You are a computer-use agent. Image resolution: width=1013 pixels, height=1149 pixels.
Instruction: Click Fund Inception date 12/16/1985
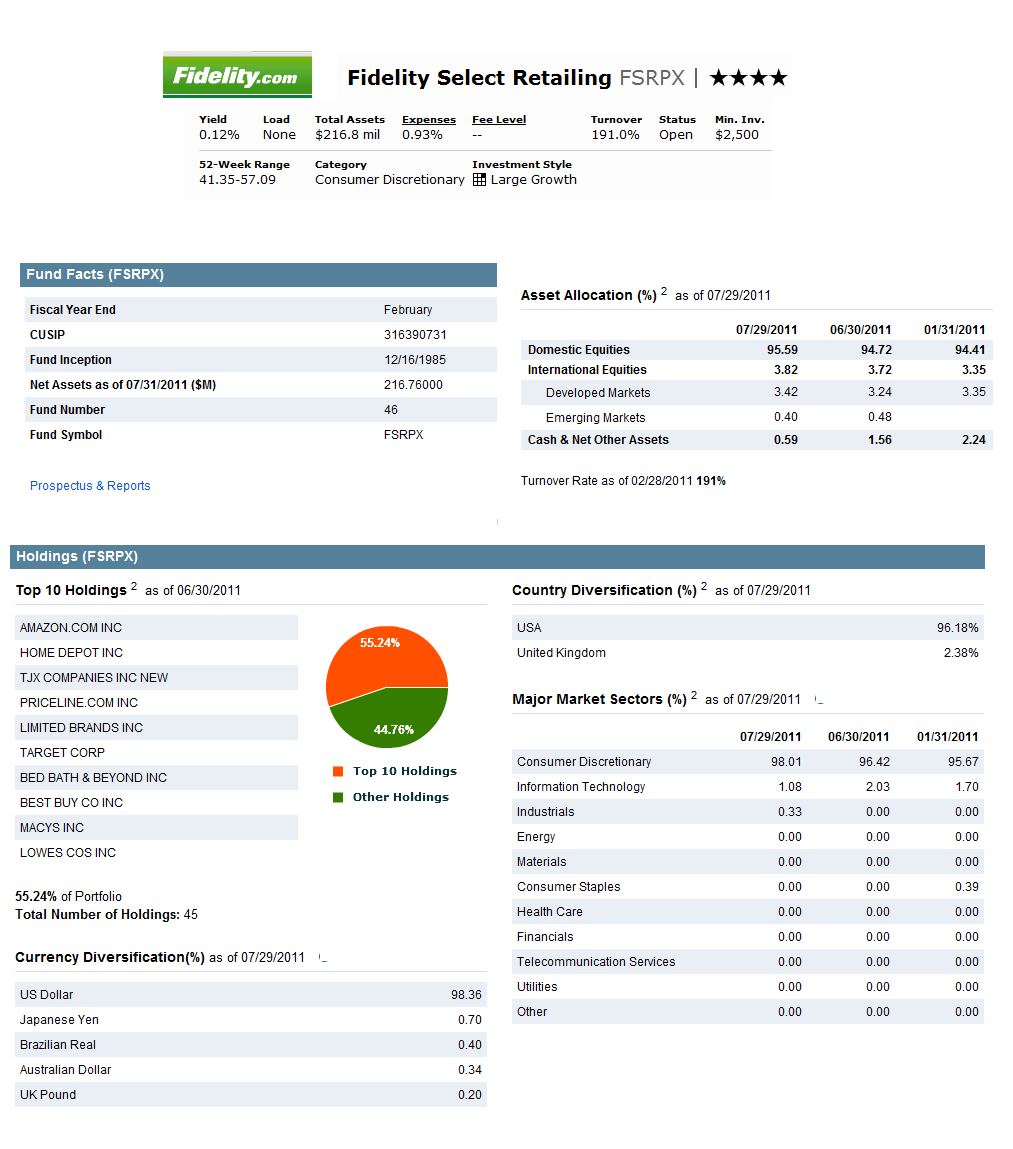point(415,360)
